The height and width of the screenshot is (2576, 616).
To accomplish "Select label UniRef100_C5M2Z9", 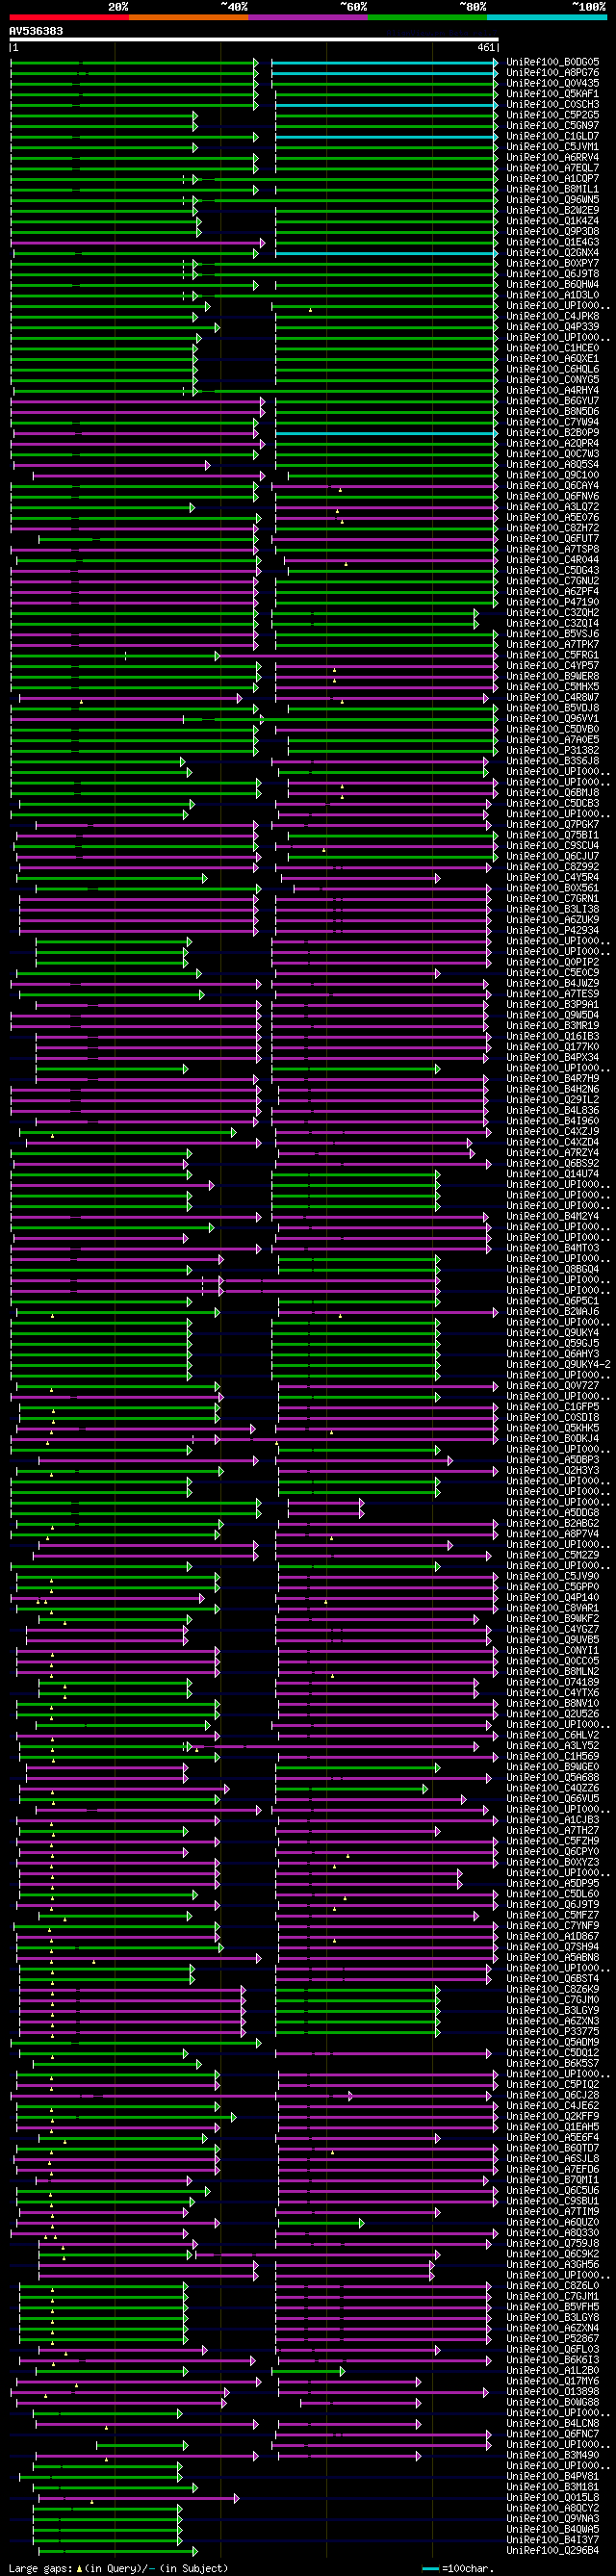I will 553,1556.
